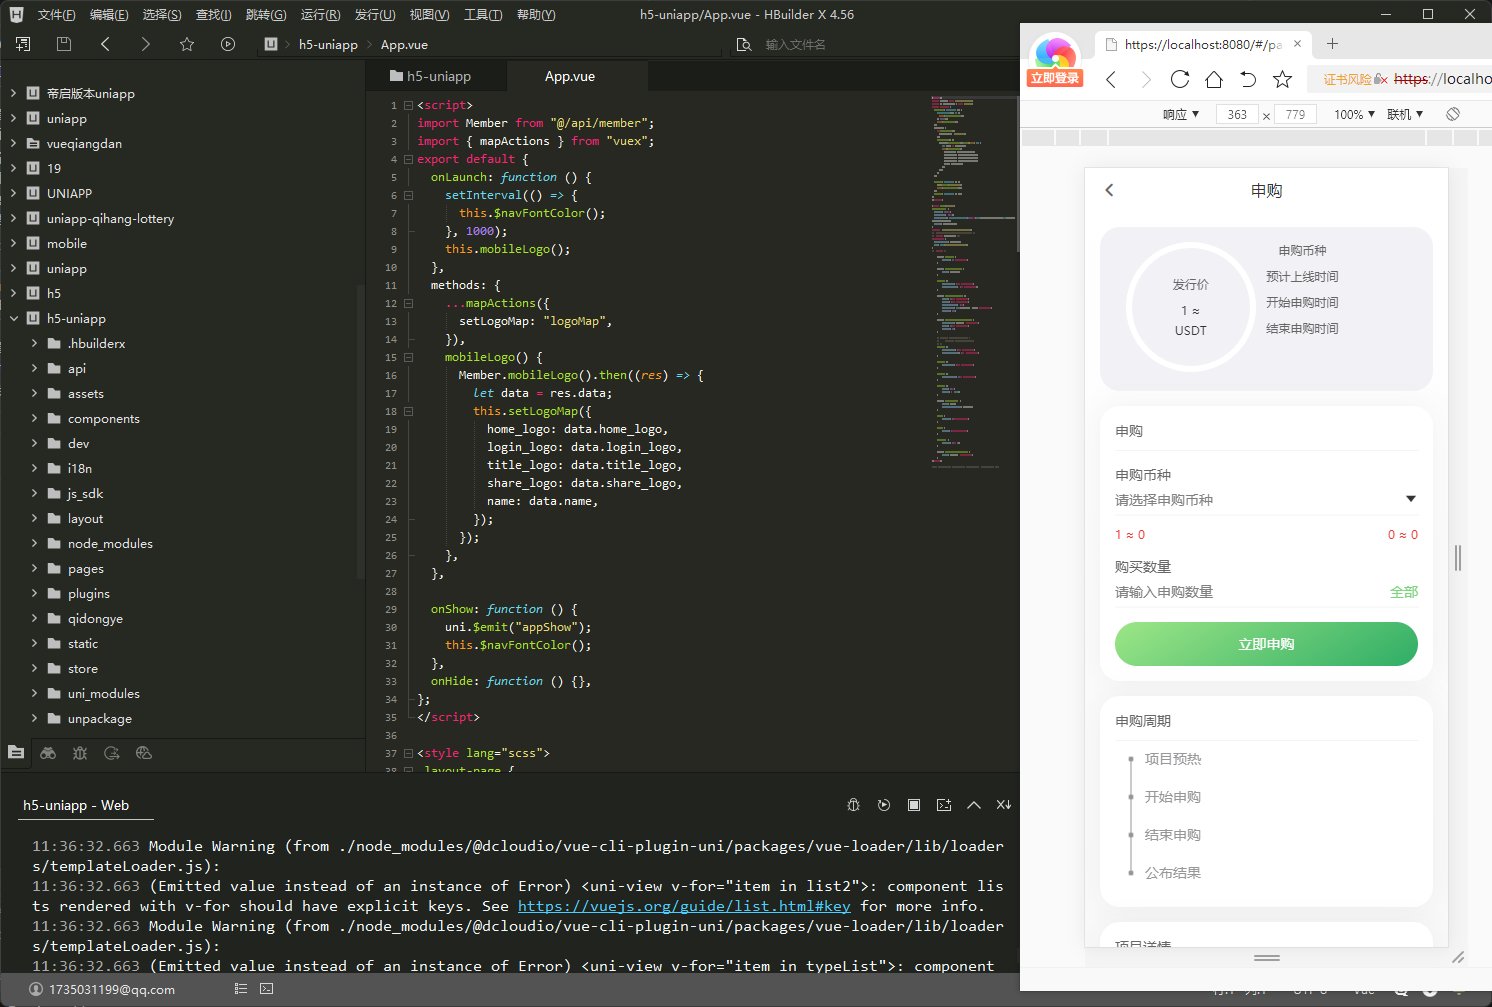This screenshot has width=1492, height=1007.
Task: Click the viewport width field showing 363
Action: [x=1237, y=114]
